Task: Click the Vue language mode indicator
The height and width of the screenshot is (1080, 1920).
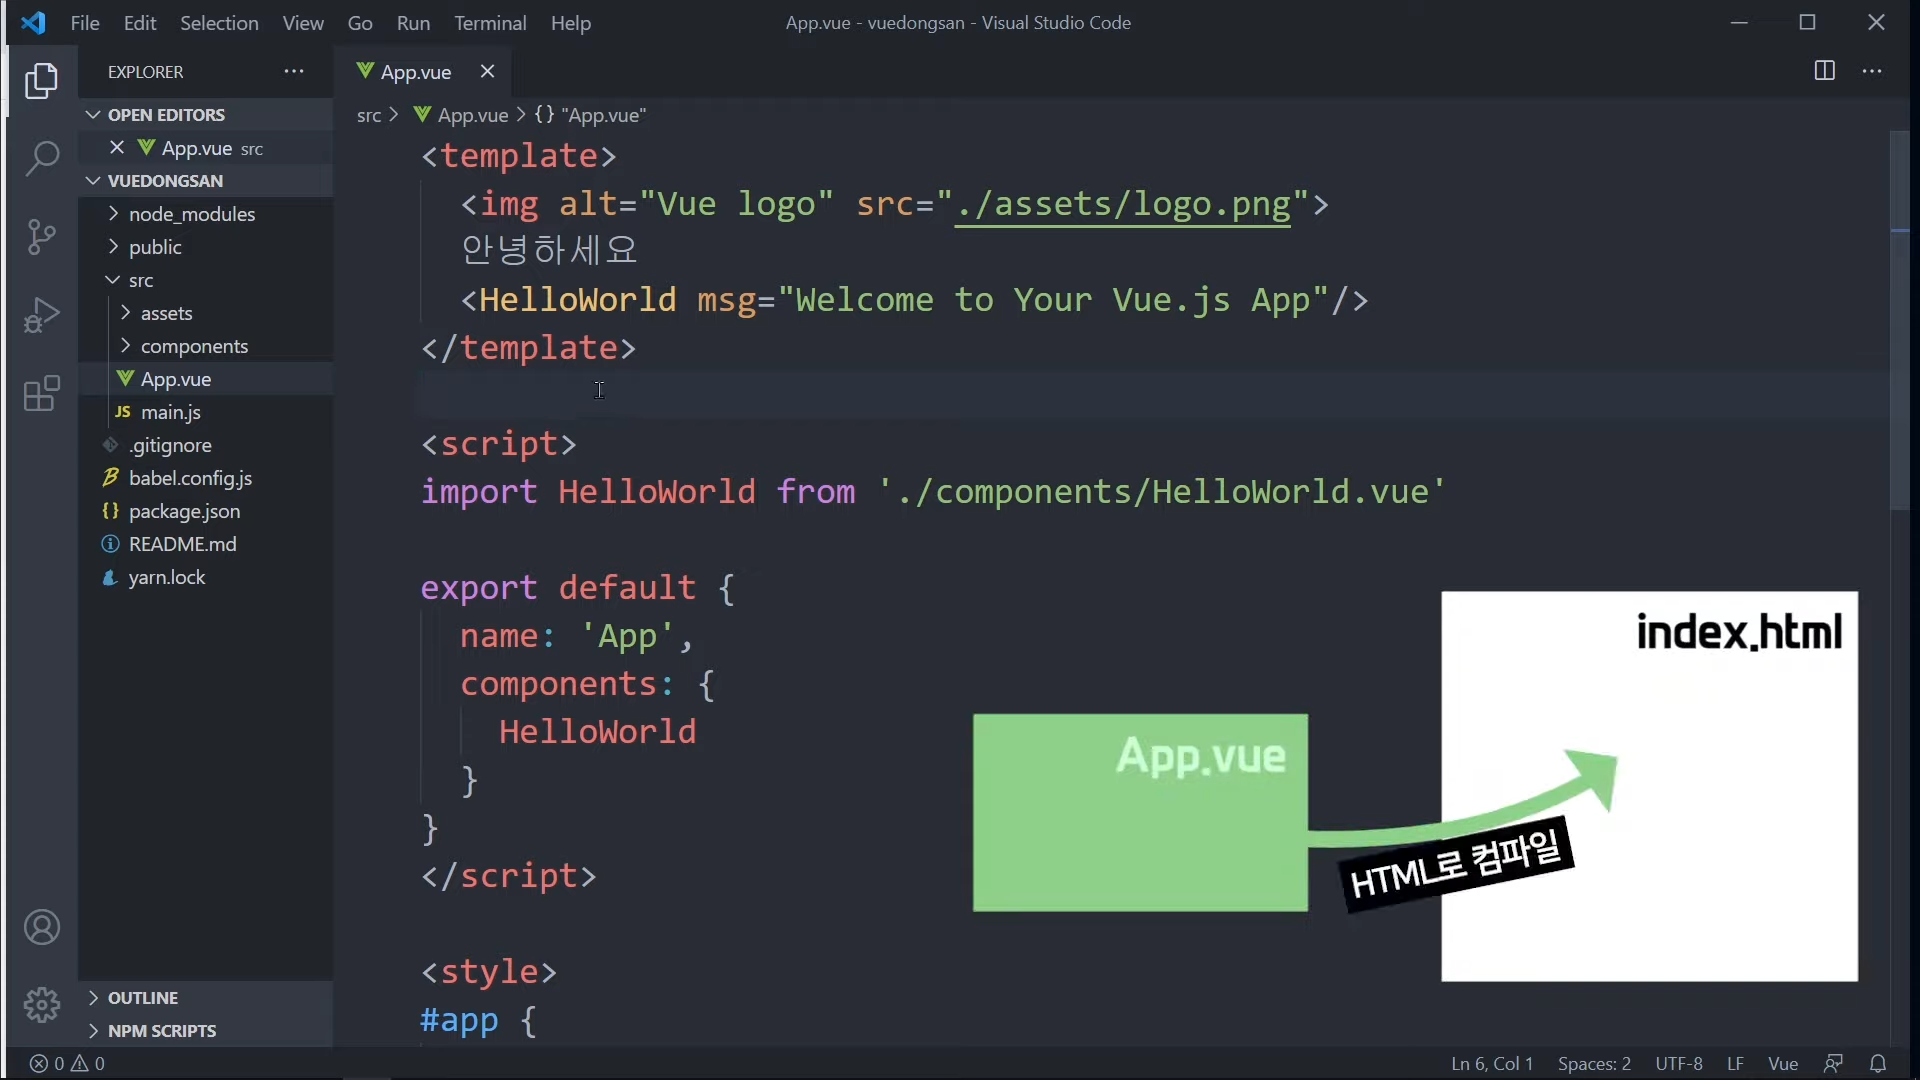Action: point(1782,1064)
